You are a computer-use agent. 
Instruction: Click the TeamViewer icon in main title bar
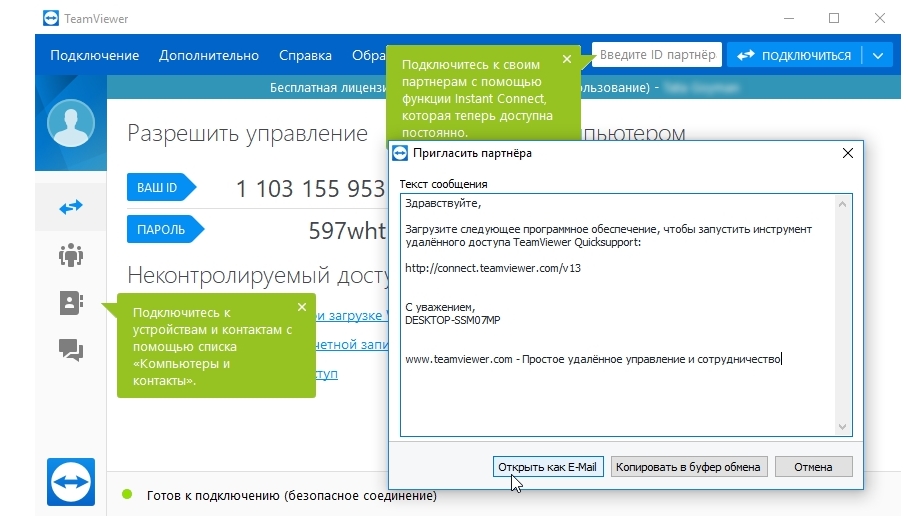(x=51, y=19)
